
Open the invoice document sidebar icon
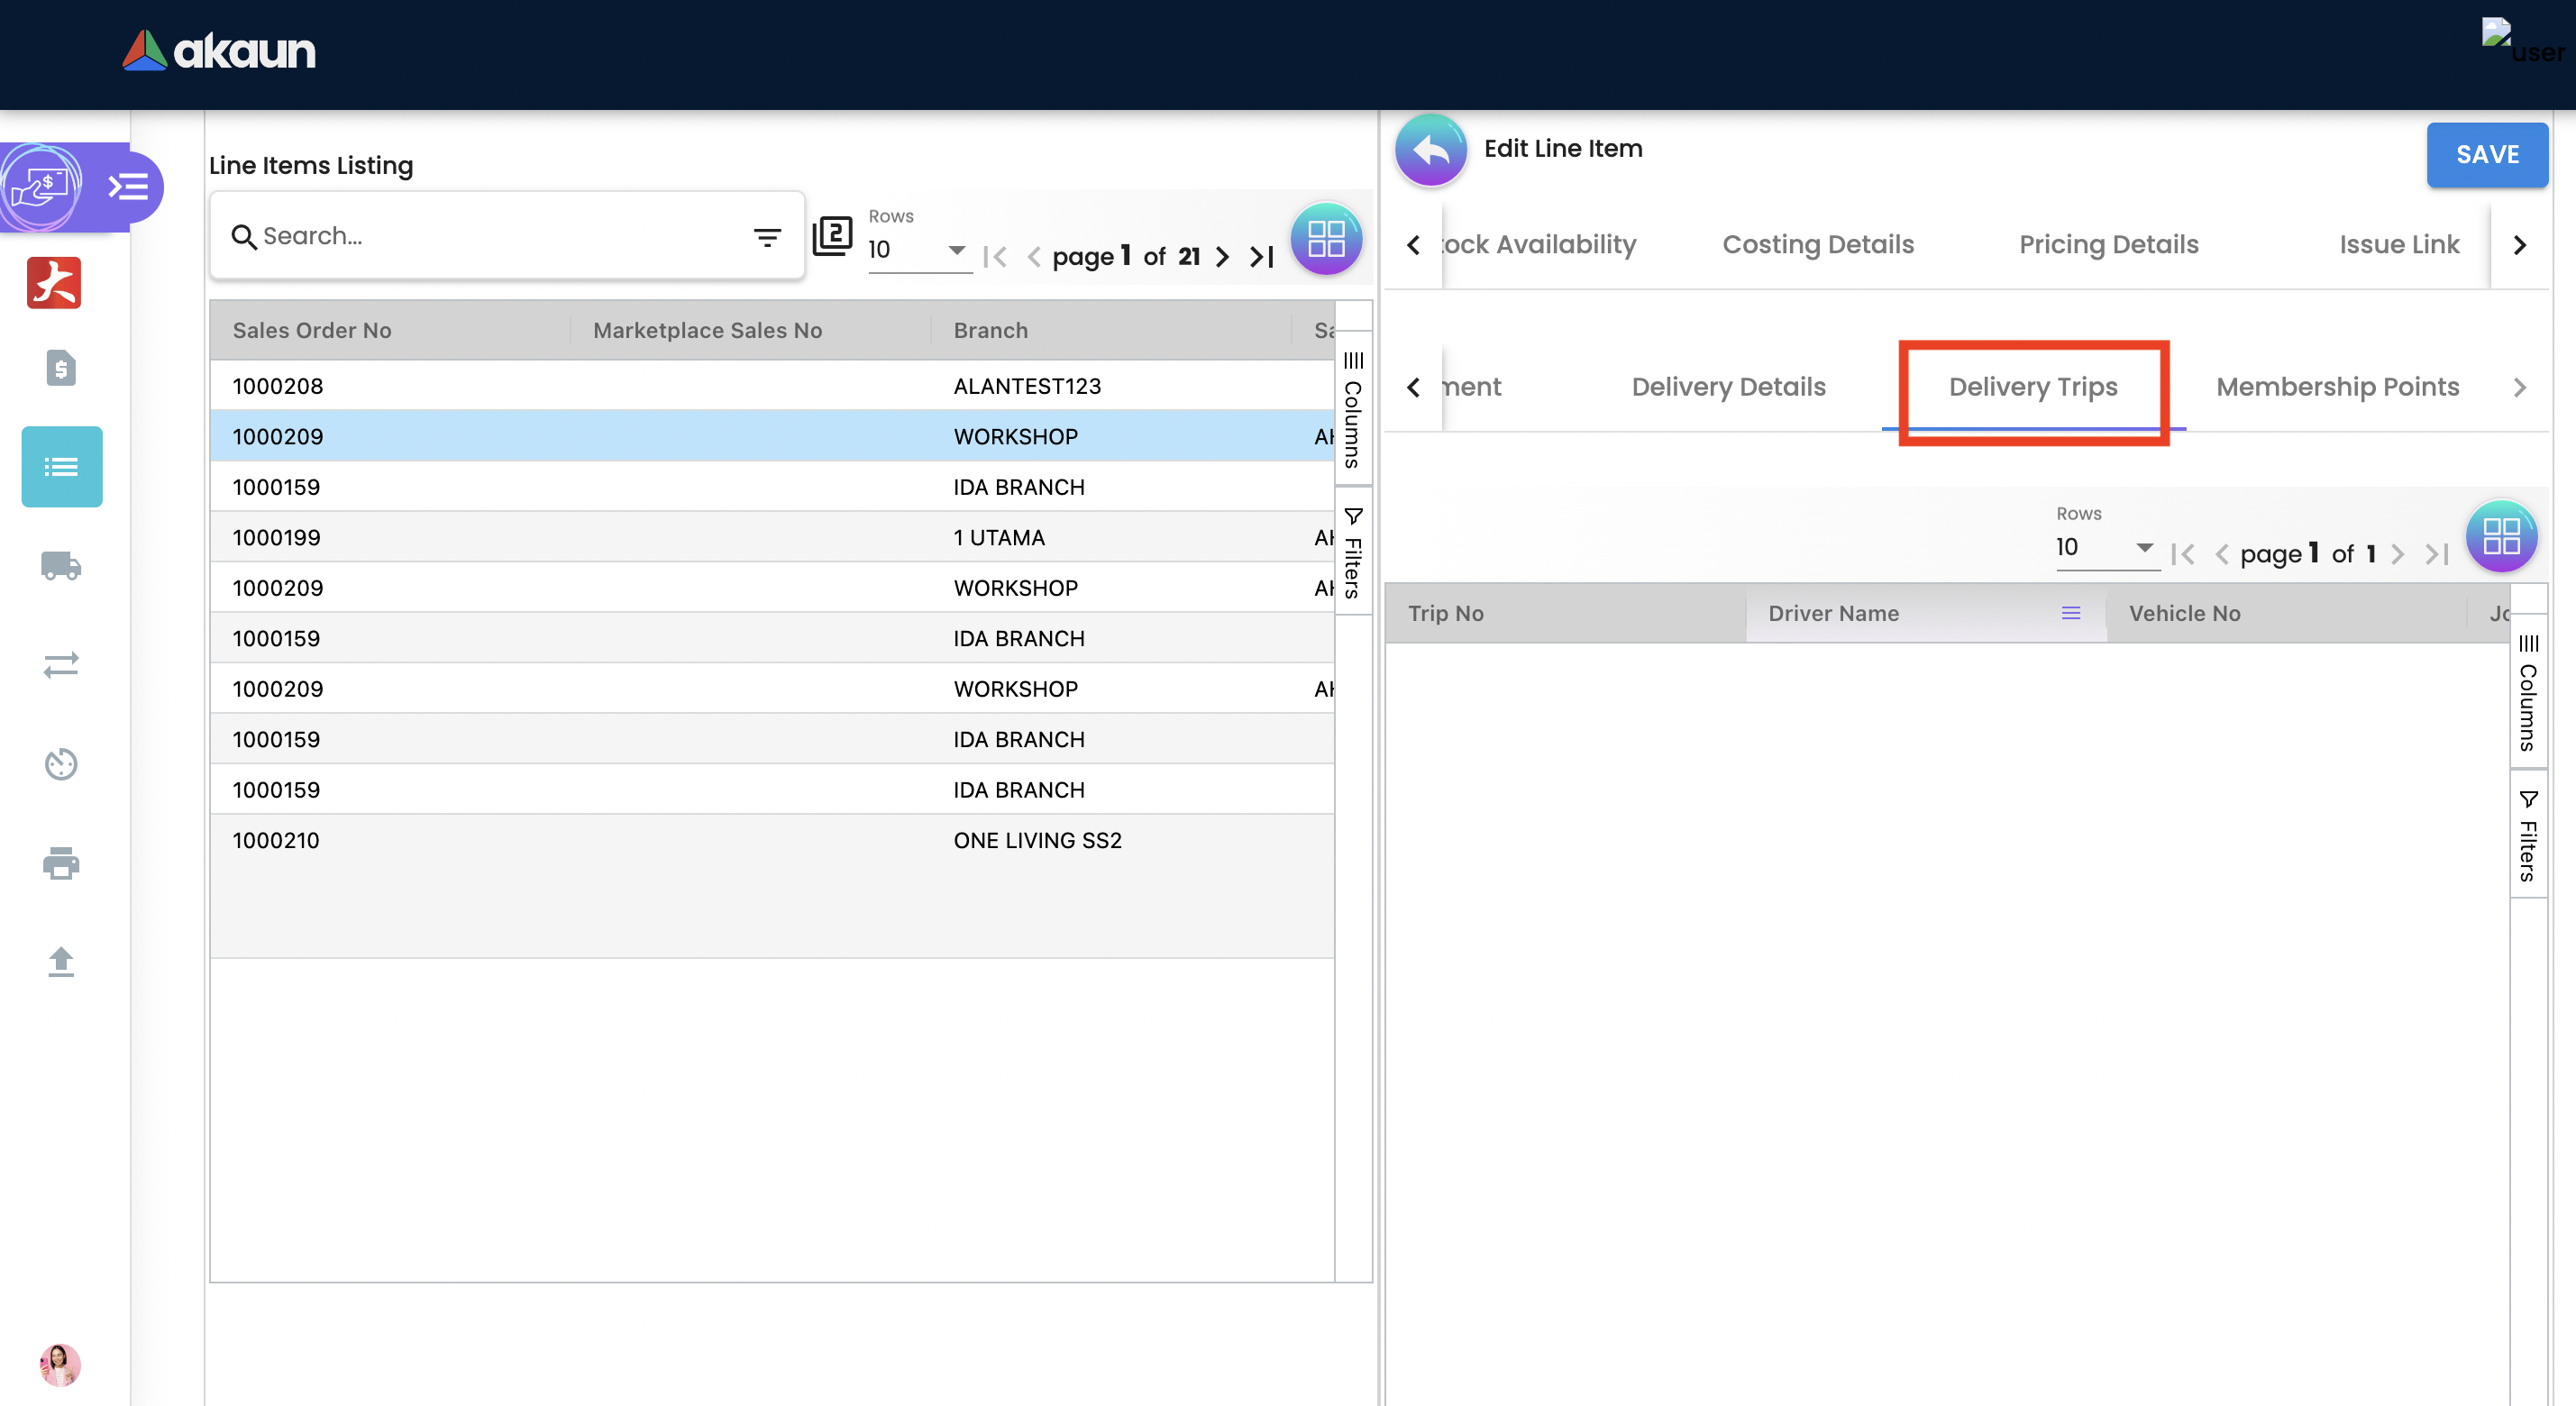tap(61, 368)
